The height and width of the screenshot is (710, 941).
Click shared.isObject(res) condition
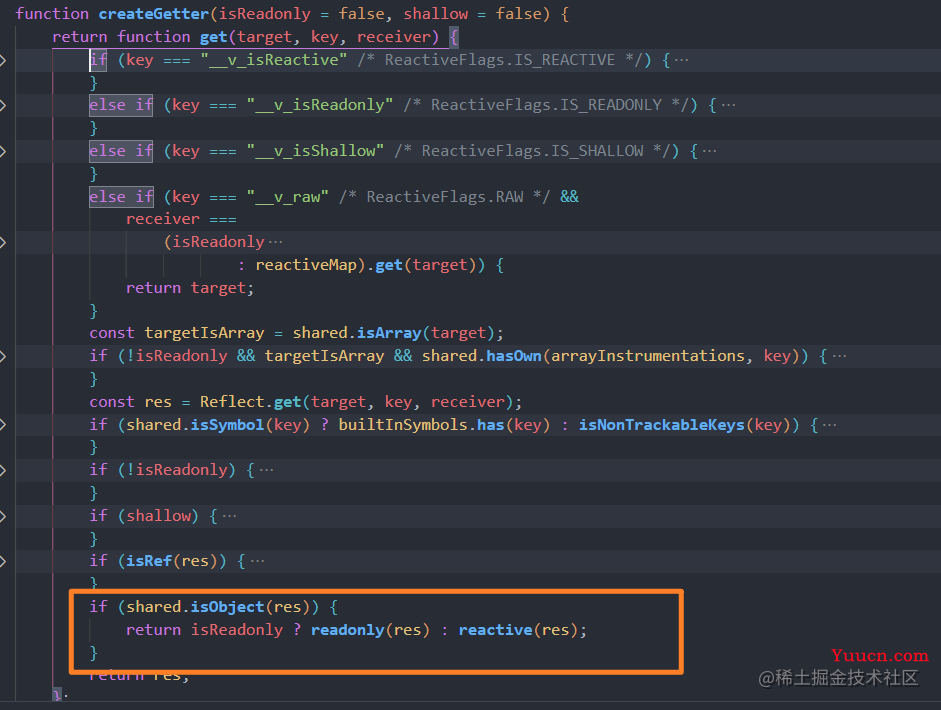(x=223, y=607)
